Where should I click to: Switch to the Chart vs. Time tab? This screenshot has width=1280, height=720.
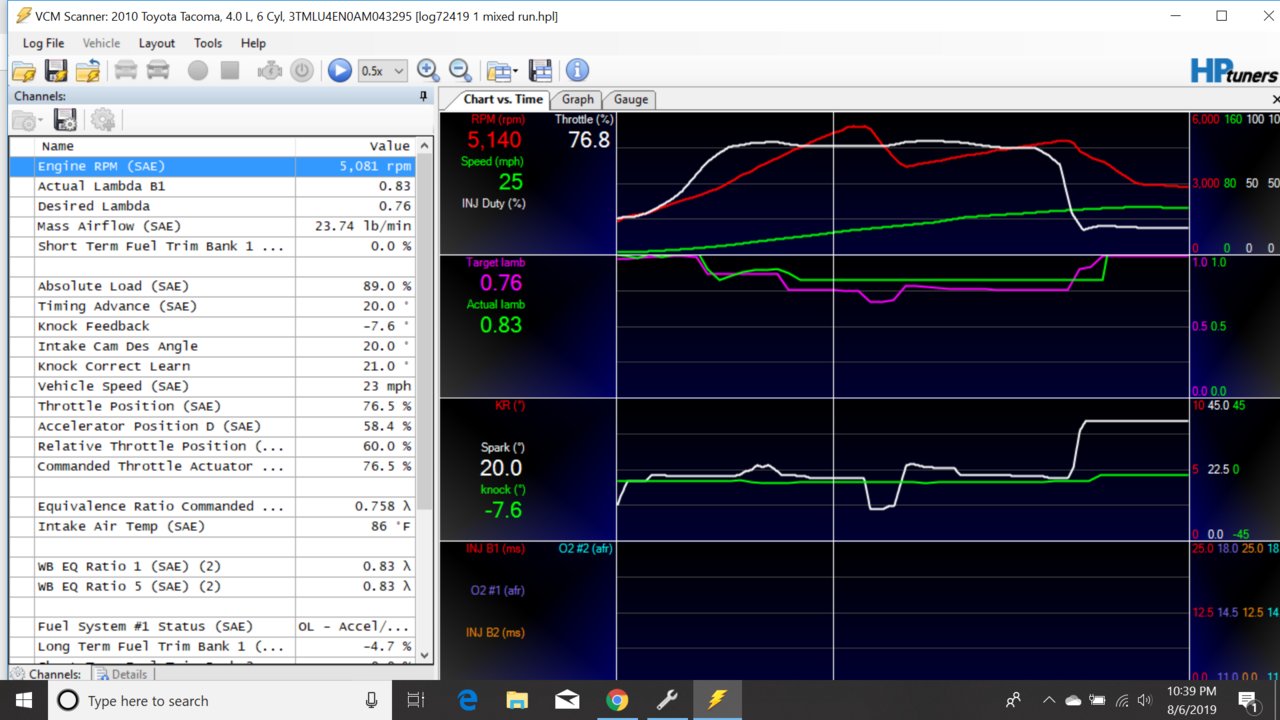(503, 99)
